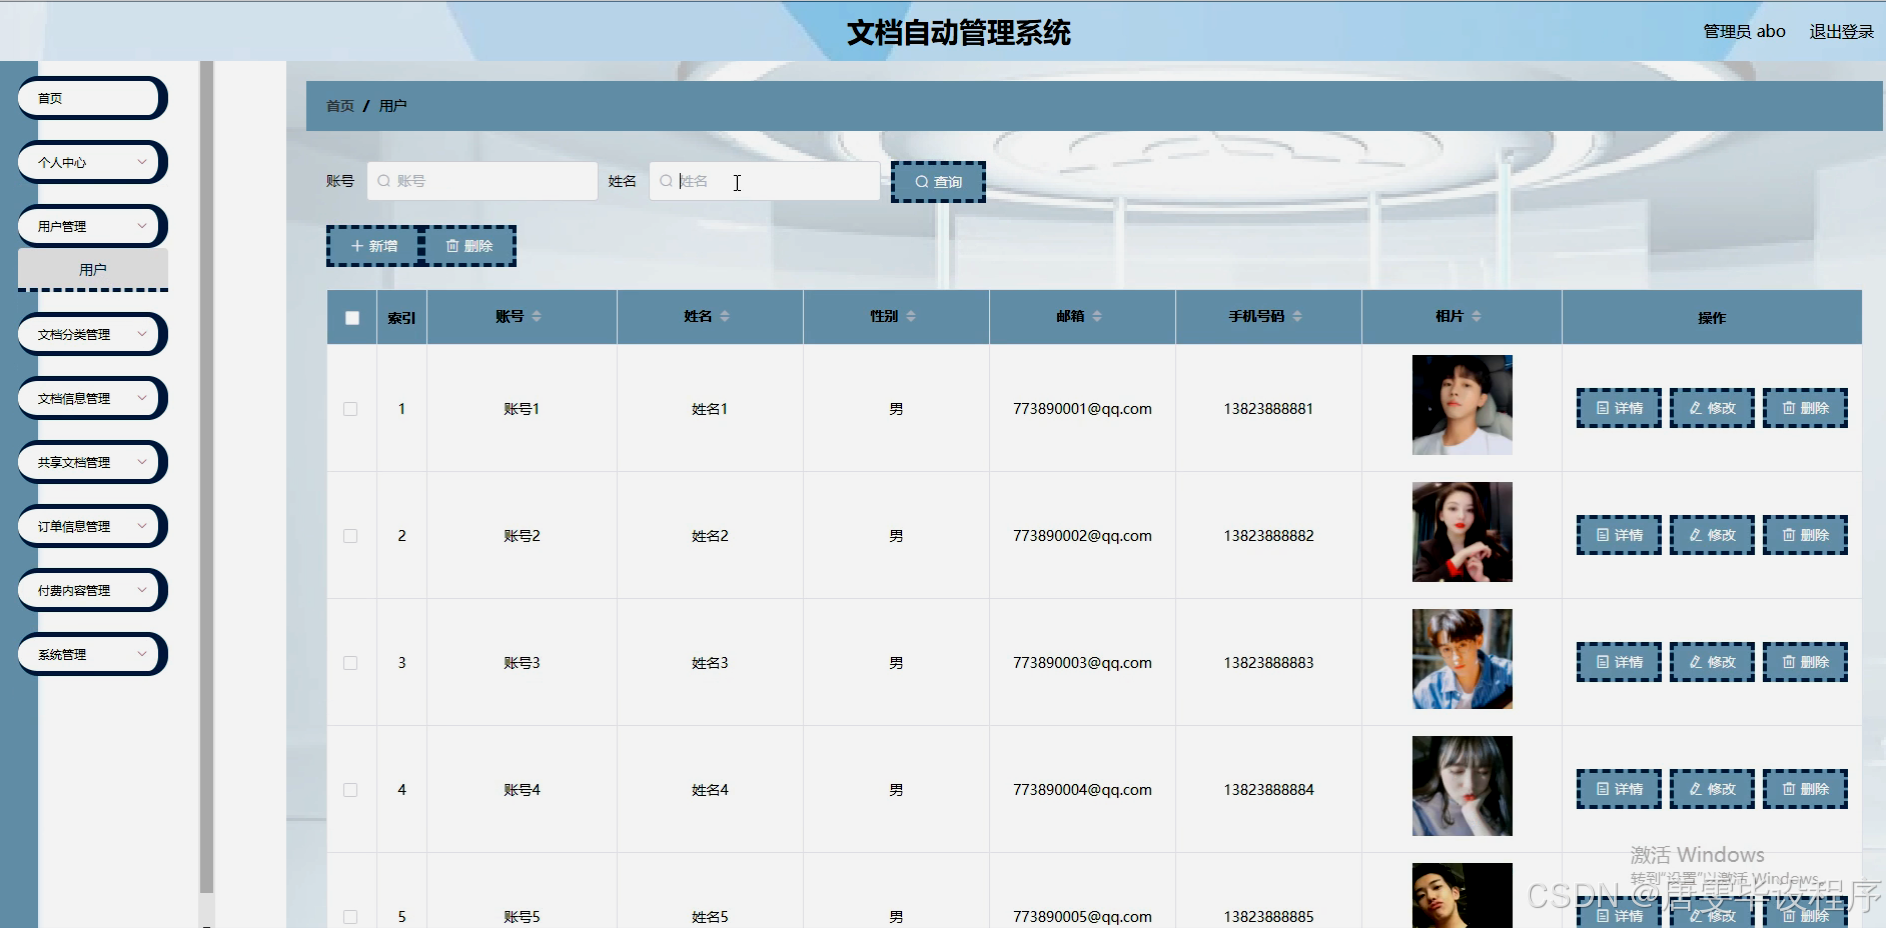
Task: Click the batch 删除 button above table
Action: pos(469,246)
